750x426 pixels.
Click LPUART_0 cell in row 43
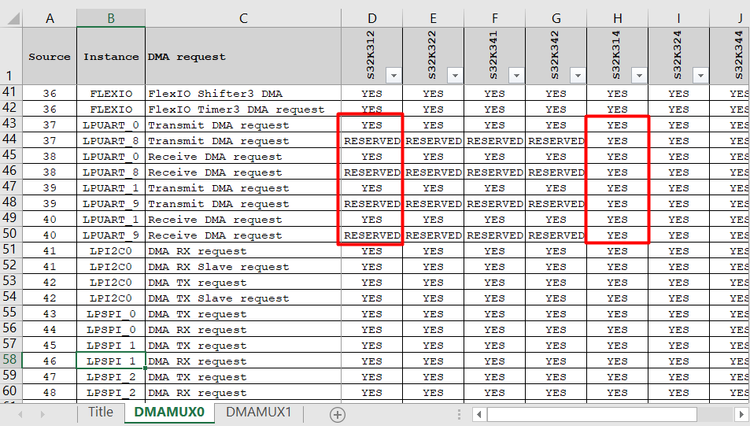[111, 125]
